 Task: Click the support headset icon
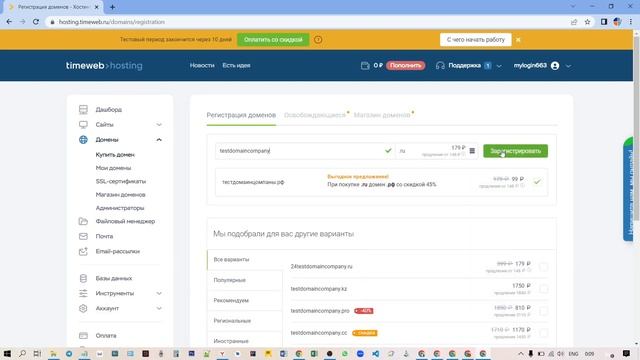(x=440, y=65)
